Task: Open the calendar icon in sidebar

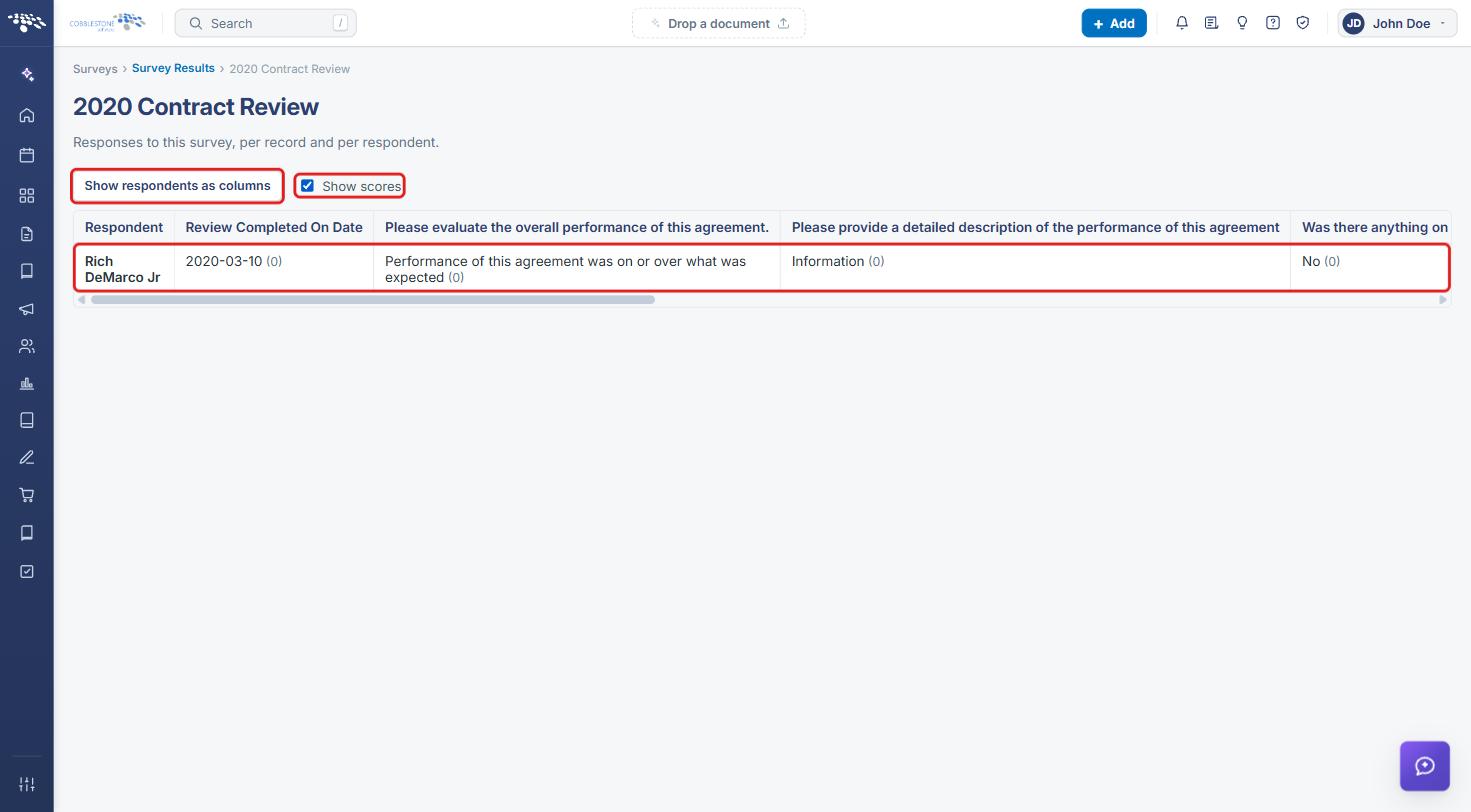Action: pos(27,155)
